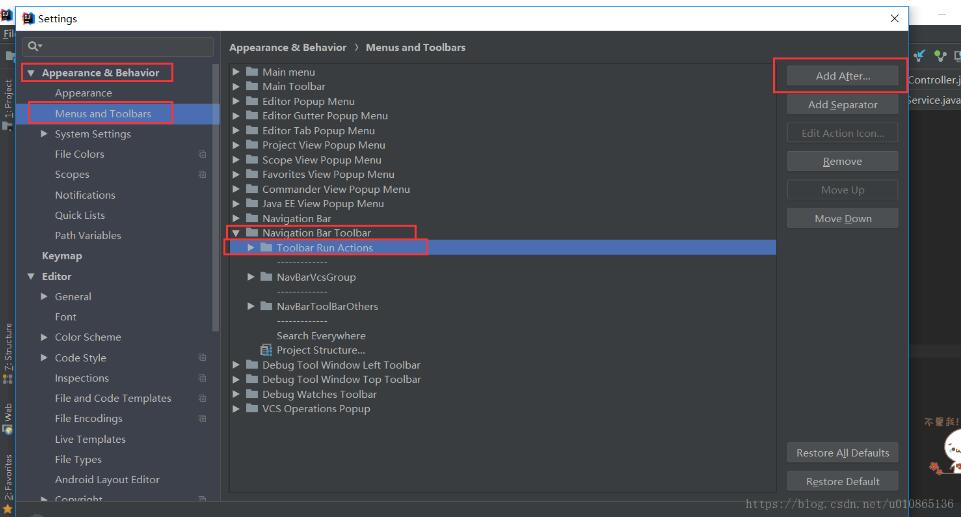Open Quick Lists settings
The width and height of the screenshot is (961, 517).
coord(80,215)
